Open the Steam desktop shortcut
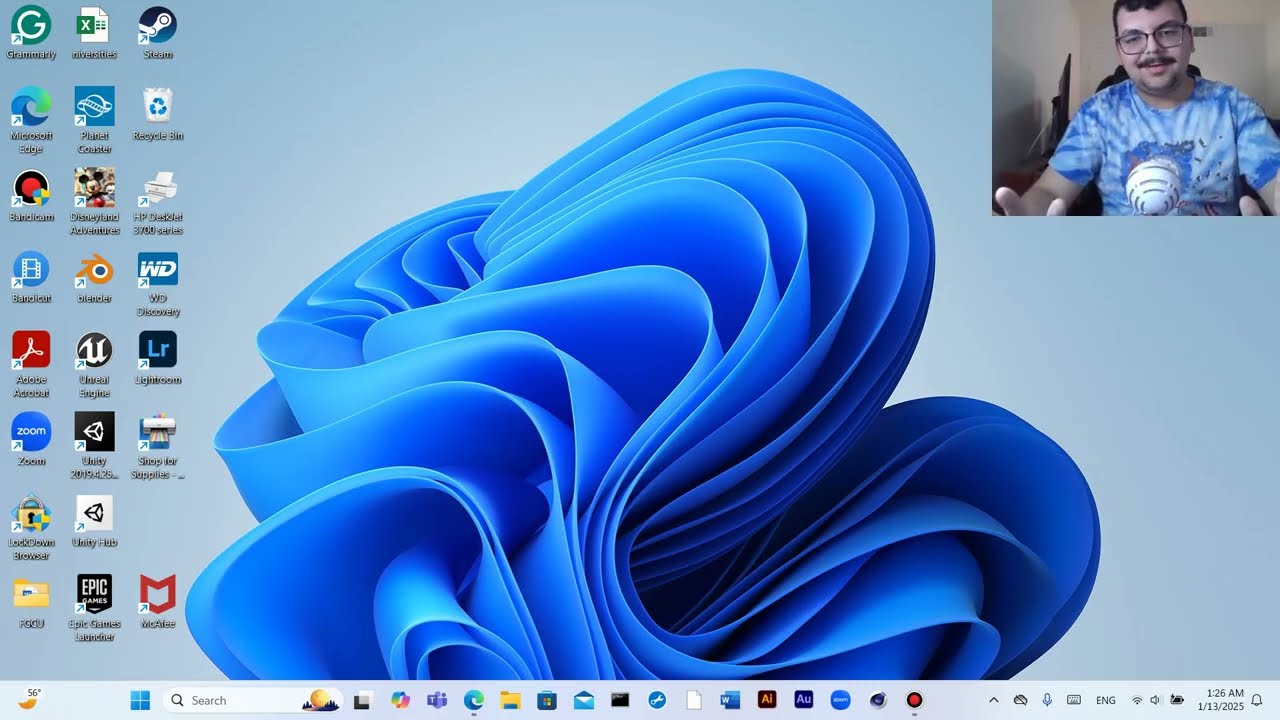1280x720 pixels. point(157,26)
